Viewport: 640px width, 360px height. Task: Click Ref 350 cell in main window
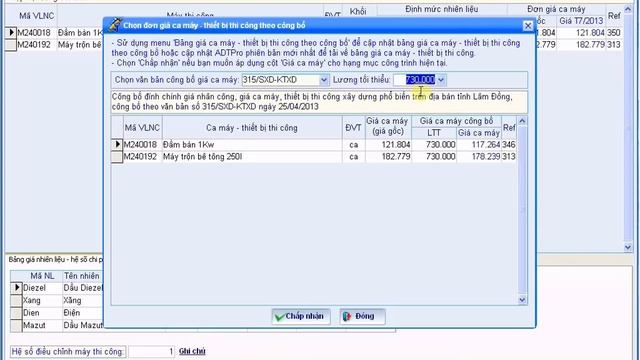[x=613, y=33]
